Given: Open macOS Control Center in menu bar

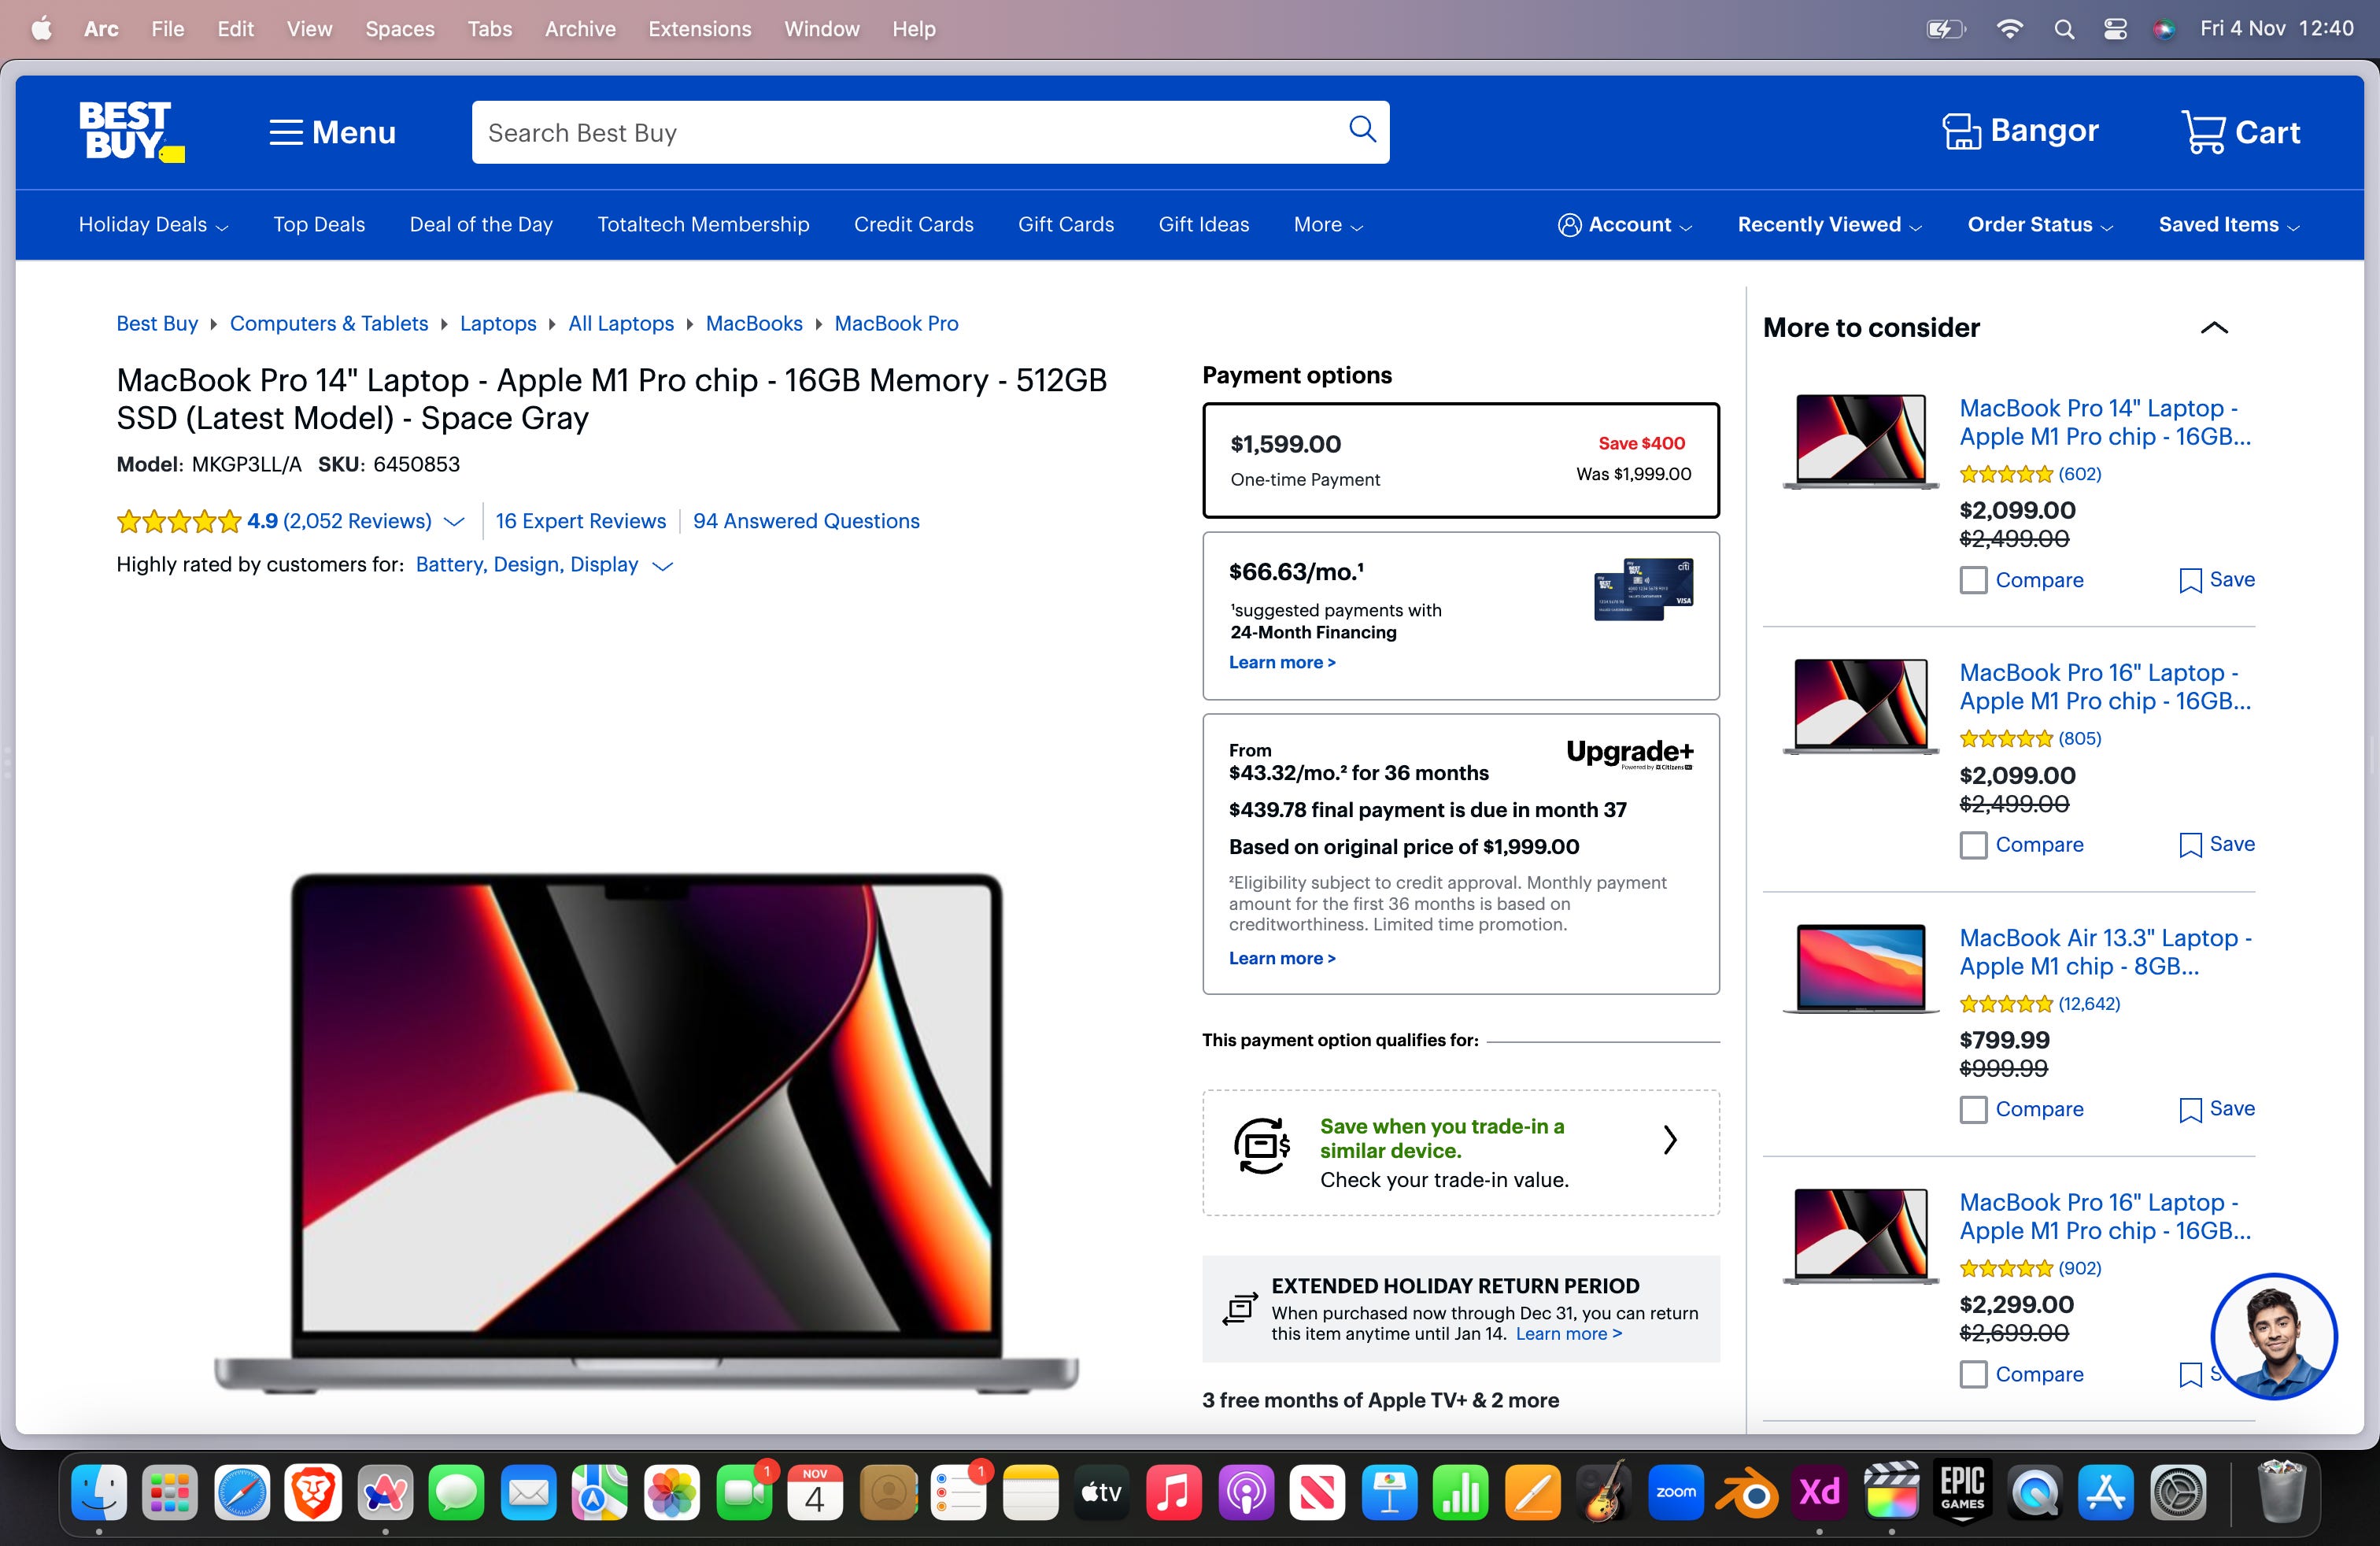Looking at the screenshot, I should click(2115, 29).
